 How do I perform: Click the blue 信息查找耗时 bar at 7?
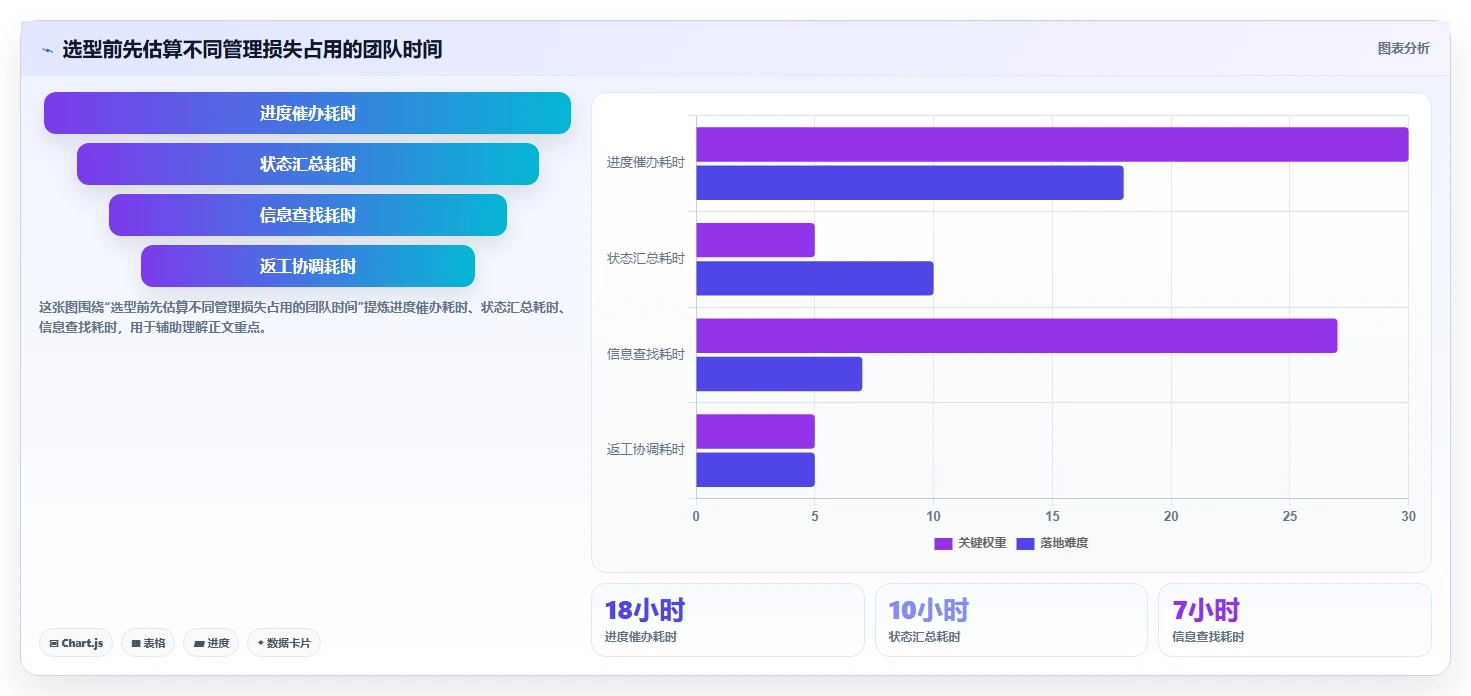(x=779, y=374)
